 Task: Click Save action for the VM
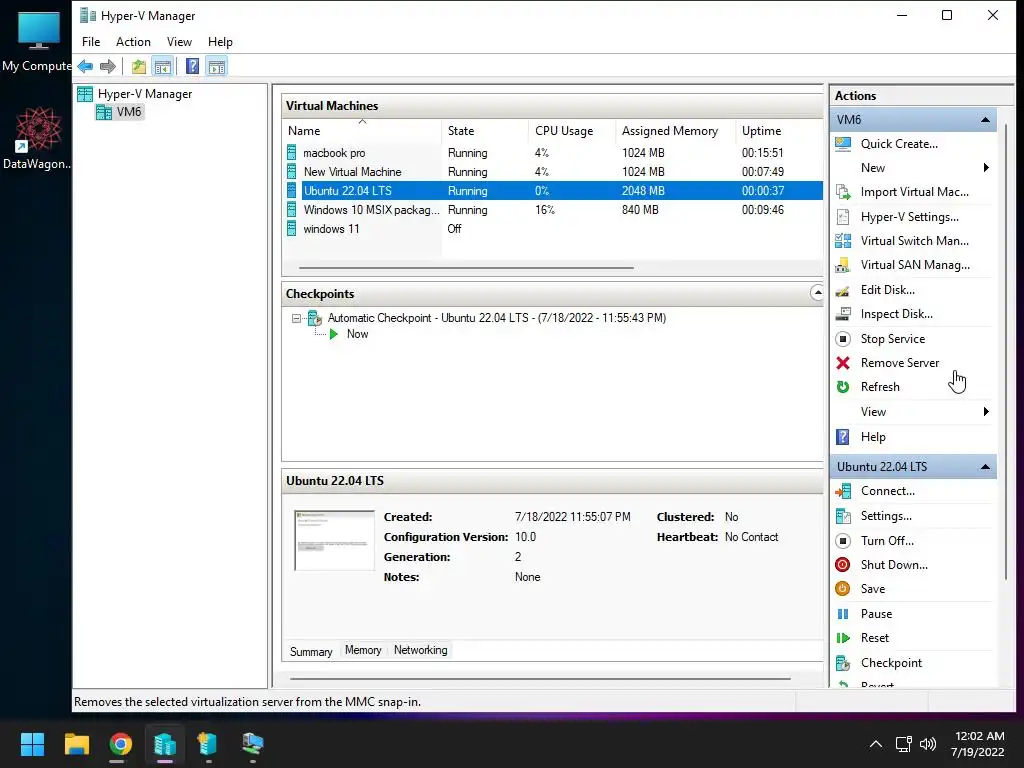[x=872, y=589]
